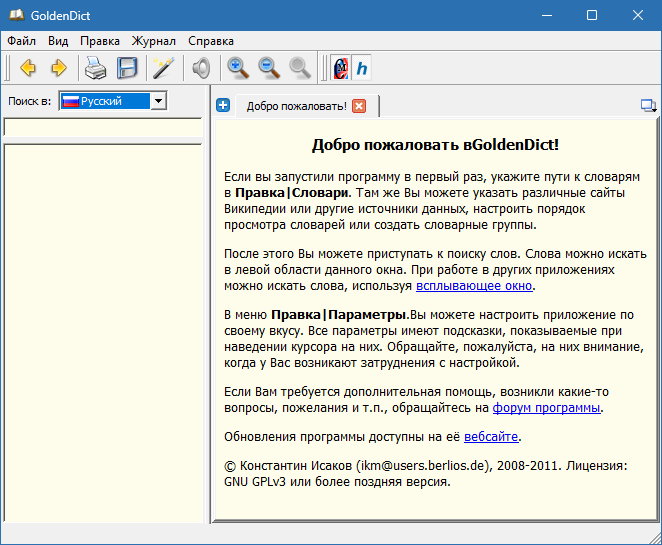Expand the 'Русский' group dropdown arrow
Screen dimensions: 662x545
pos(158,101)
